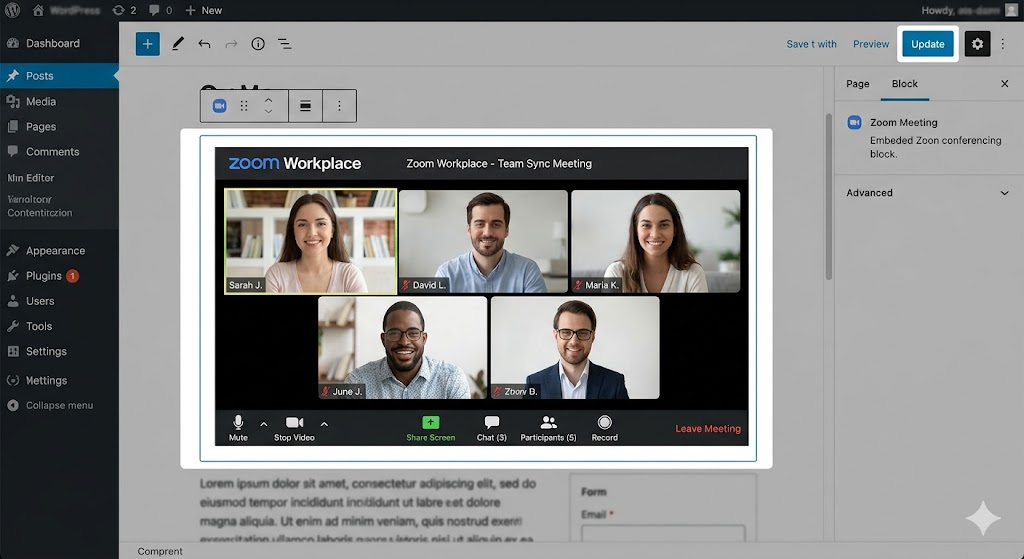Open the block toolbar three-dot options
Image resolution: width=1024 pixels, height=559 pixels.
tap(339, 106)
